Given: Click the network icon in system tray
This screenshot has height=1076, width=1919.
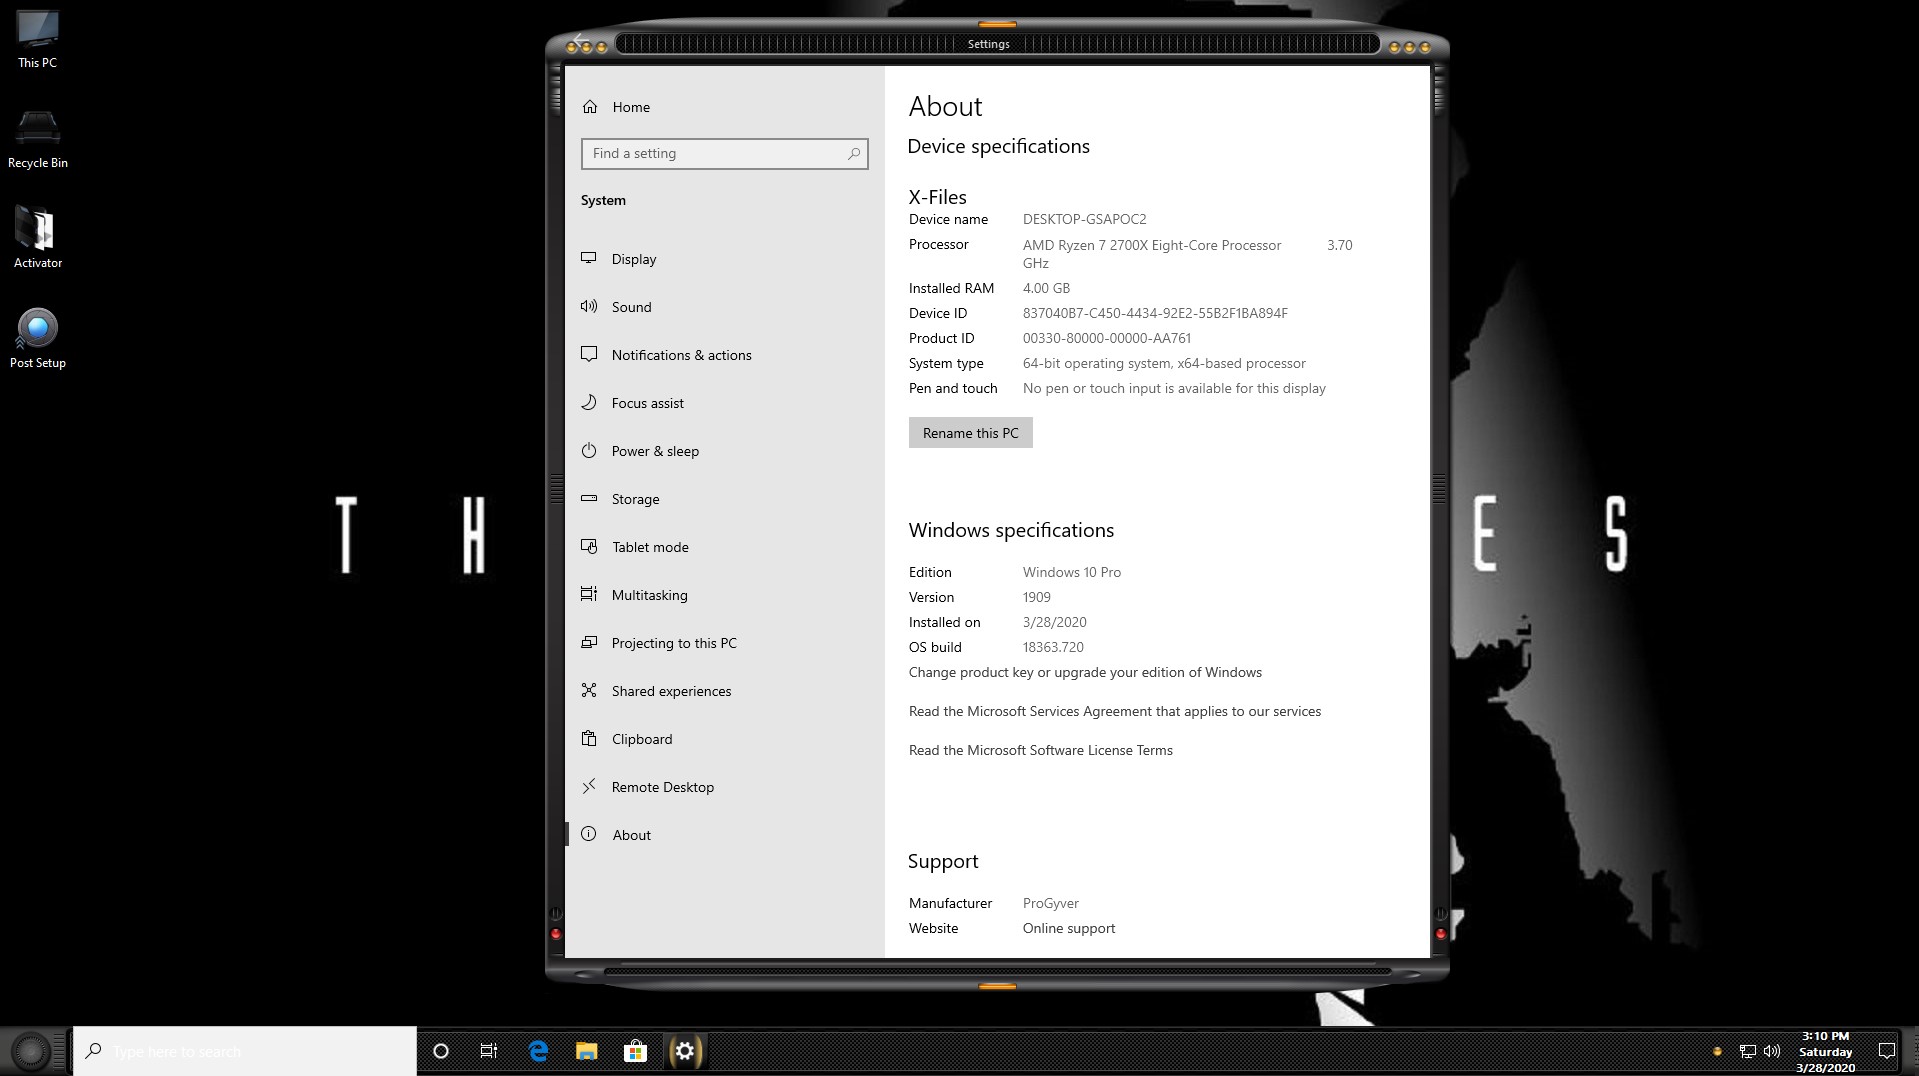Looking at the screenshot, I should pyautogui.click(x=1747, y=1051).
